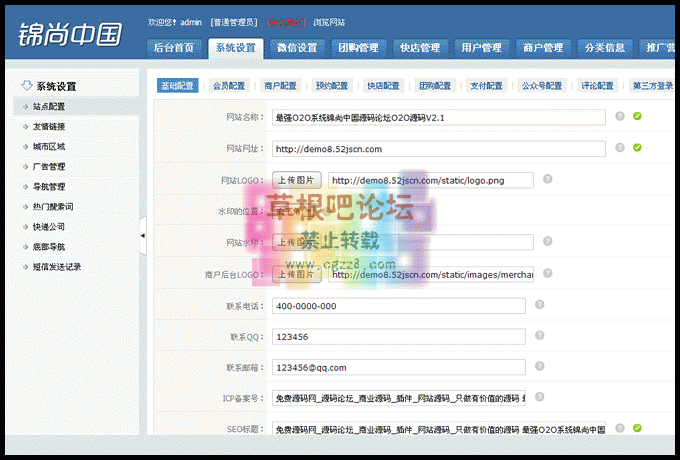The image size is (680, 460).
Task: Open the 快店配置 sub-tab
Action: click(383, 86)
